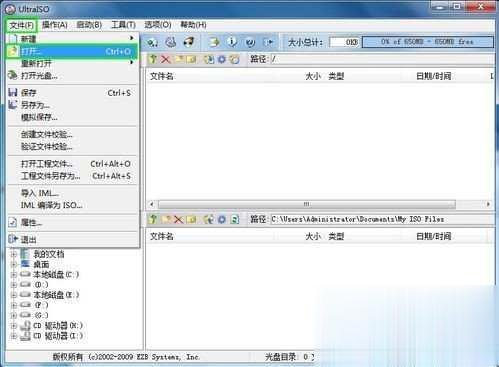Click the mount to virtual drive icon
Screen dimensions: 499x367
[189, 42]
